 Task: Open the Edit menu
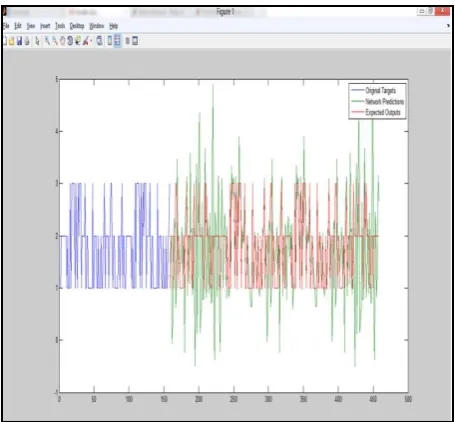pyautogui.click(x=18, y=26)
